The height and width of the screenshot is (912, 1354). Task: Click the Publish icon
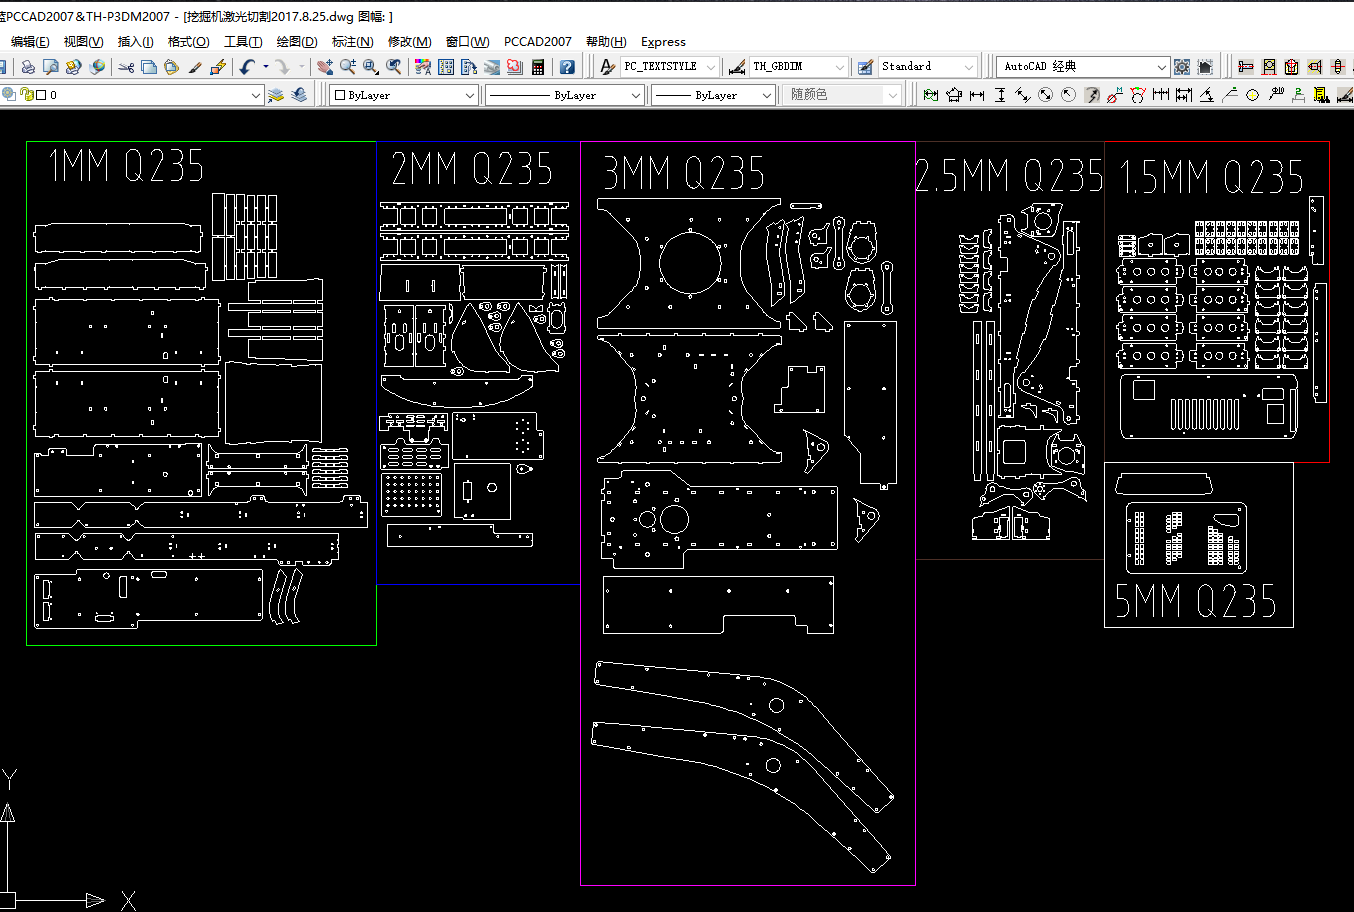click(73, 67)
